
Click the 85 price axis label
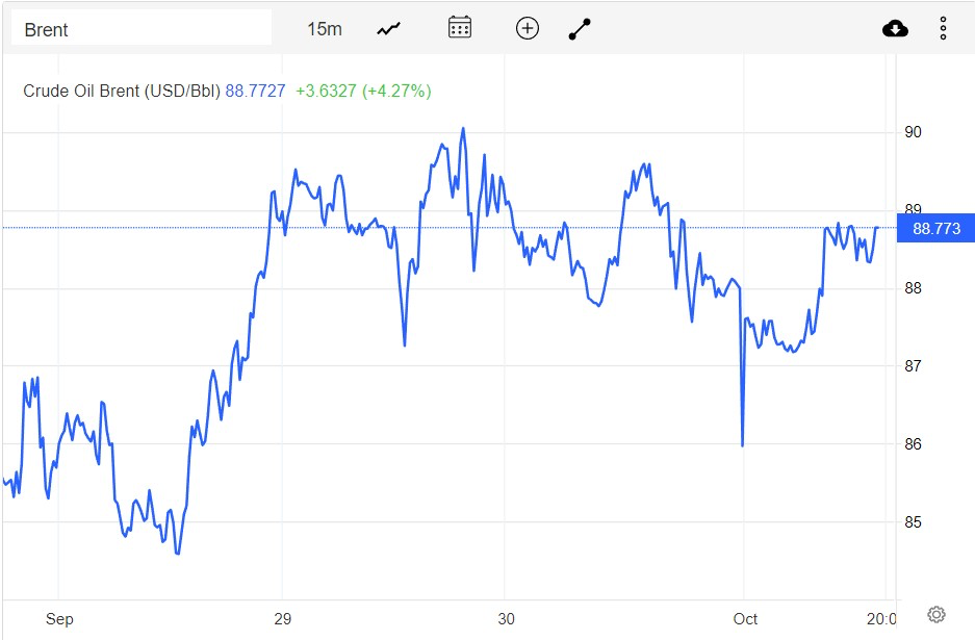[x=913, y=522]
